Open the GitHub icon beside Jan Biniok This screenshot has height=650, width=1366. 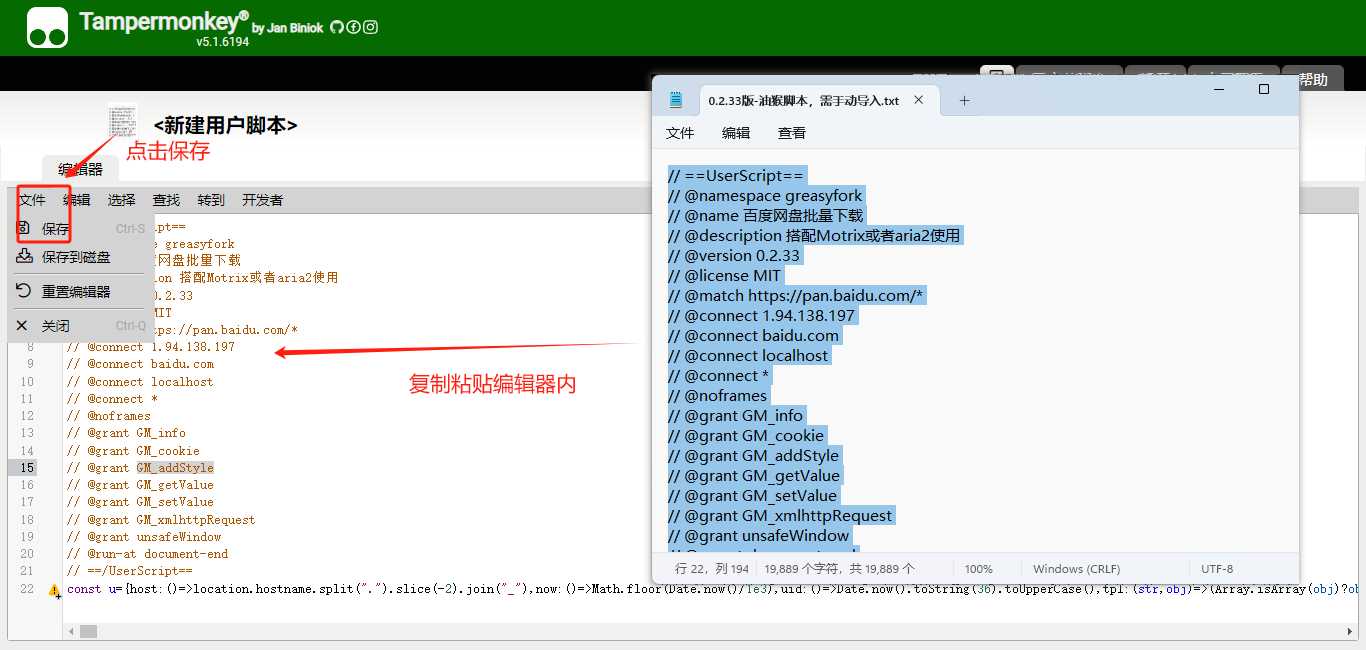click(336, 27)
